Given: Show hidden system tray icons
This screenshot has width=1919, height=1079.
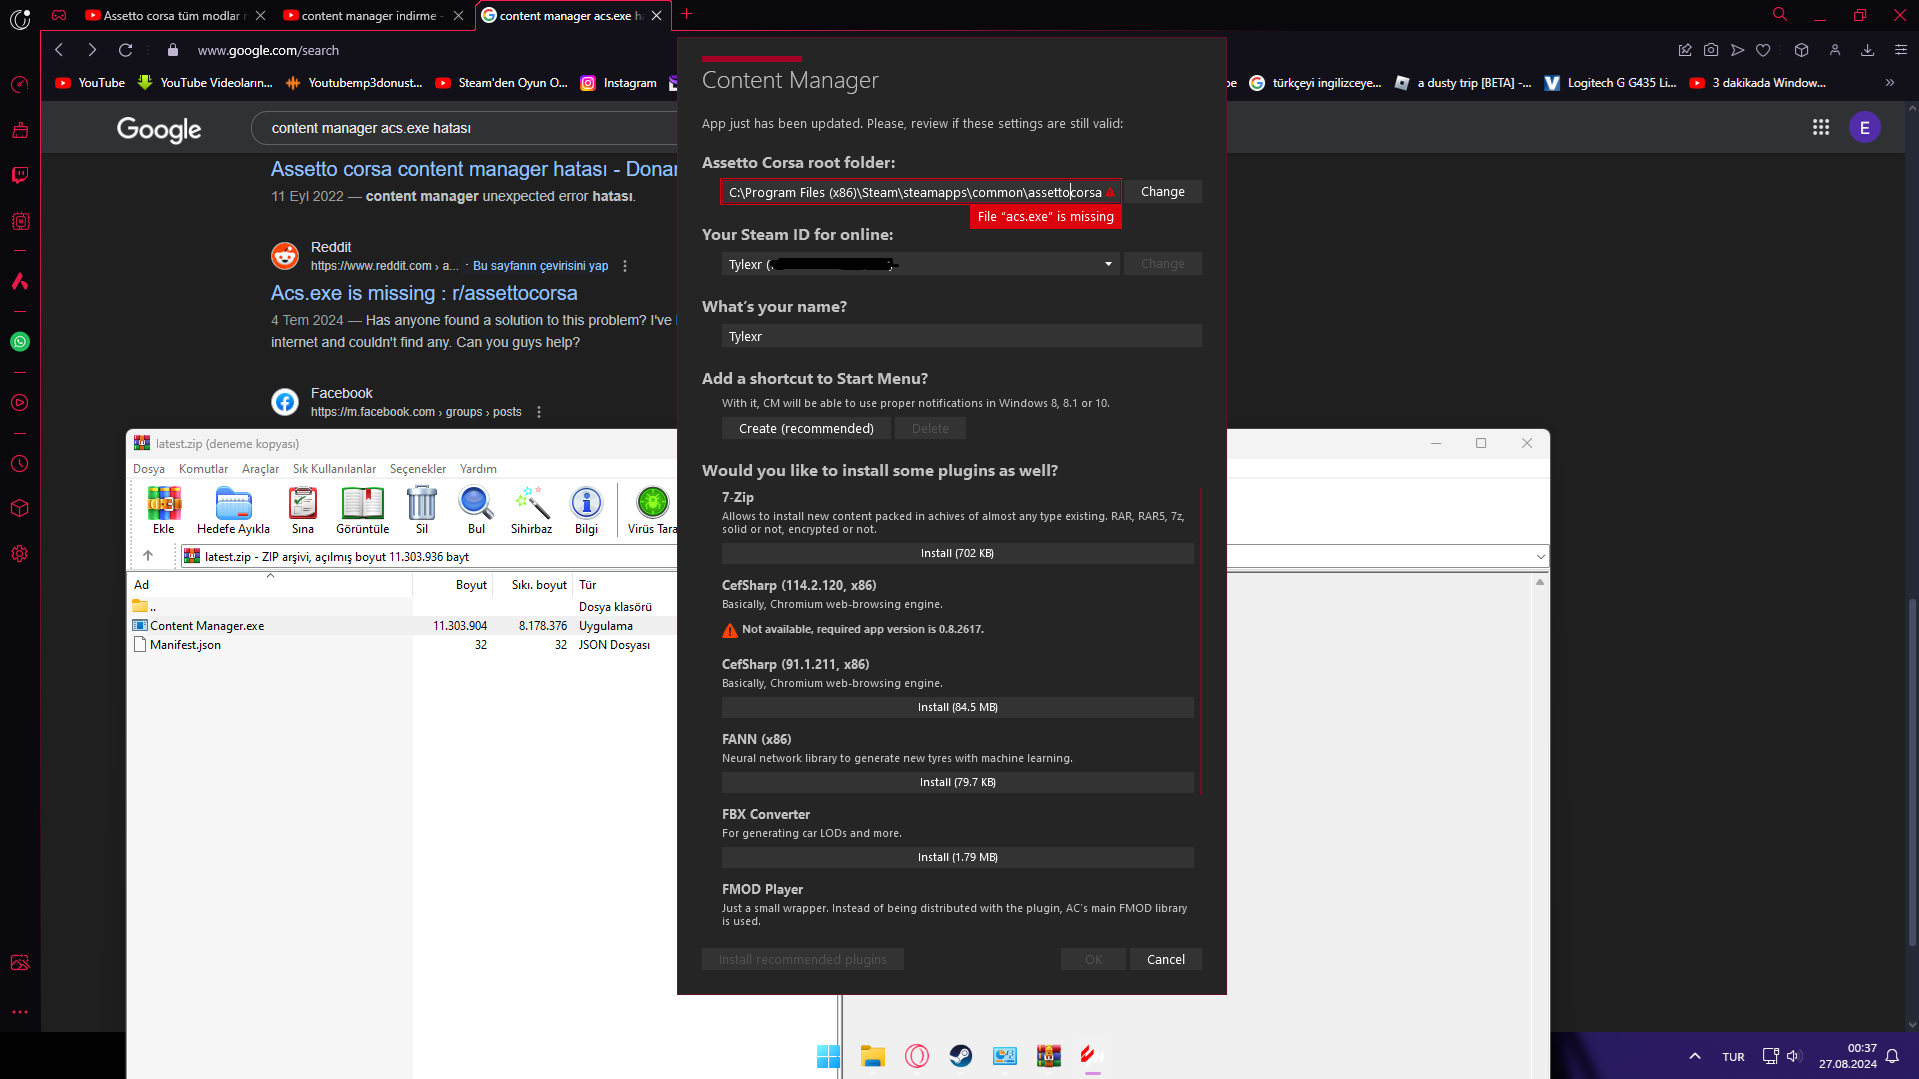Looking at the screenshot, I should 1695,1056.
